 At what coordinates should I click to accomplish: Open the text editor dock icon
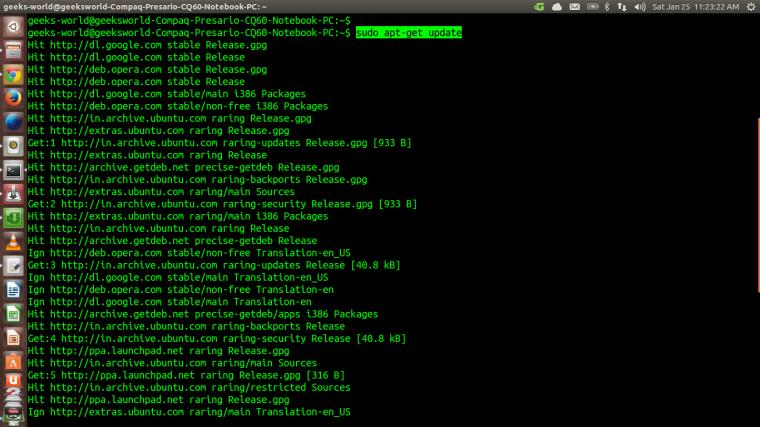[x=13, y=266]
